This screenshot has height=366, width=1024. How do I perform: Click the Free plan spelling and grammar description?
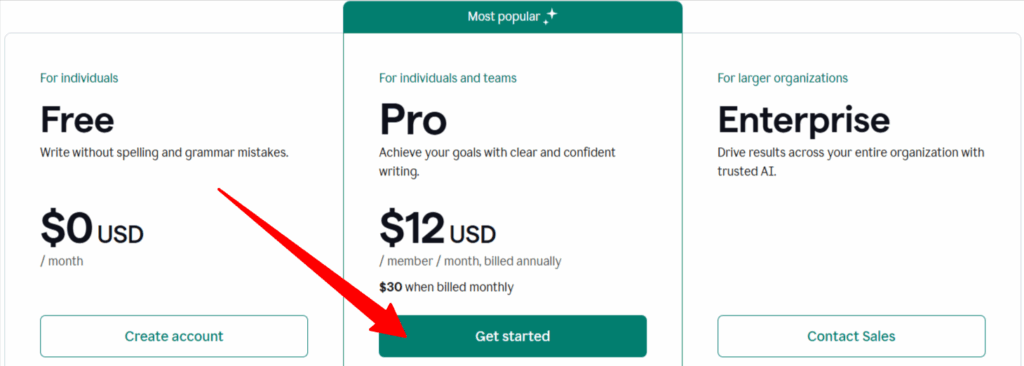point(165,153)
